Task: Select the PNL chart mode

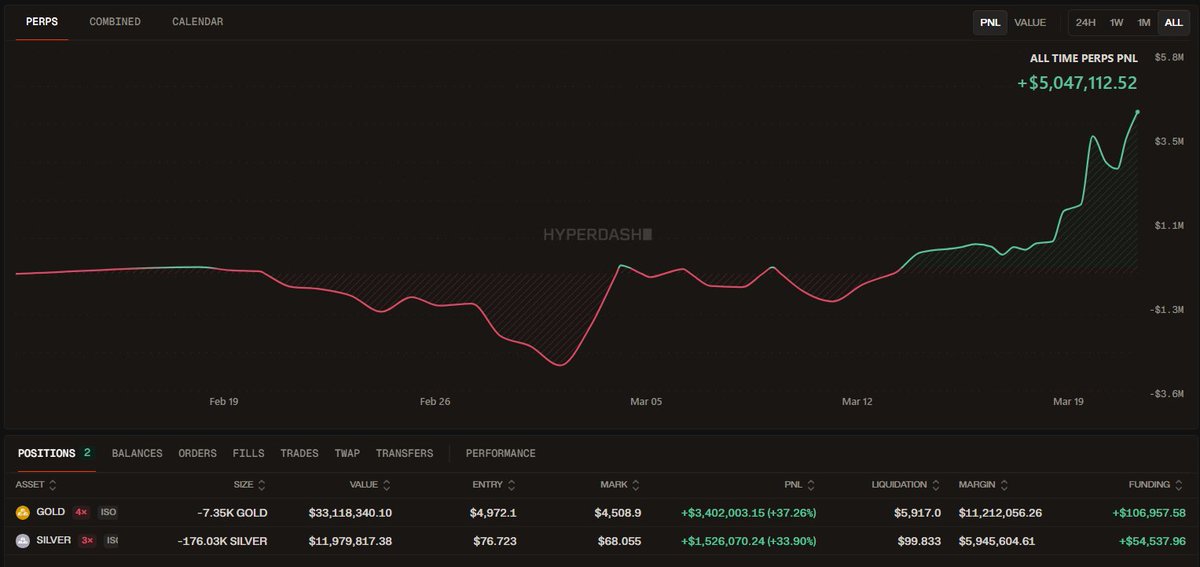Action: (x=990, y=22)
